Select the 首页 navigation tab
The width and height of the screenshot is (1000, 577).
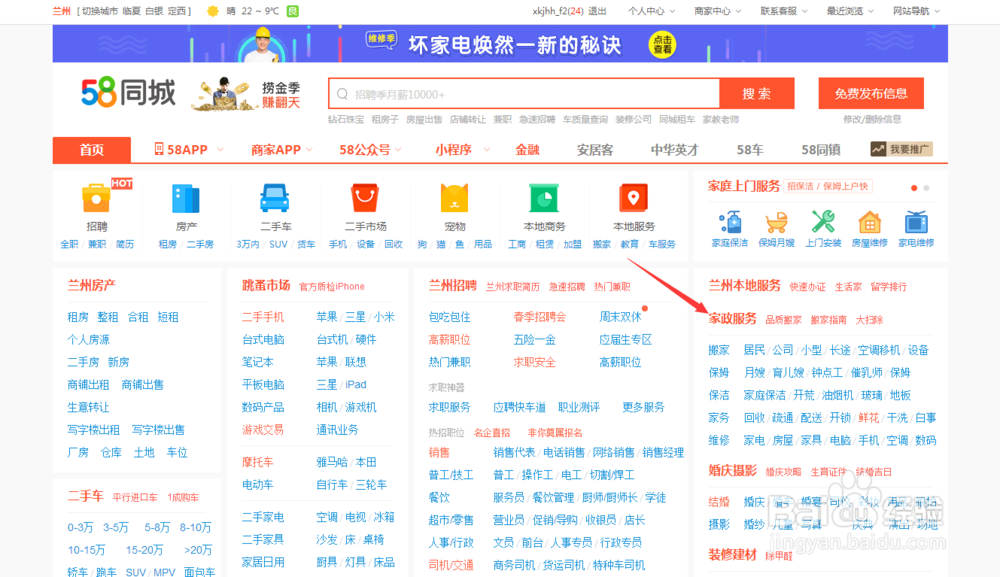[x=92, y=150]
